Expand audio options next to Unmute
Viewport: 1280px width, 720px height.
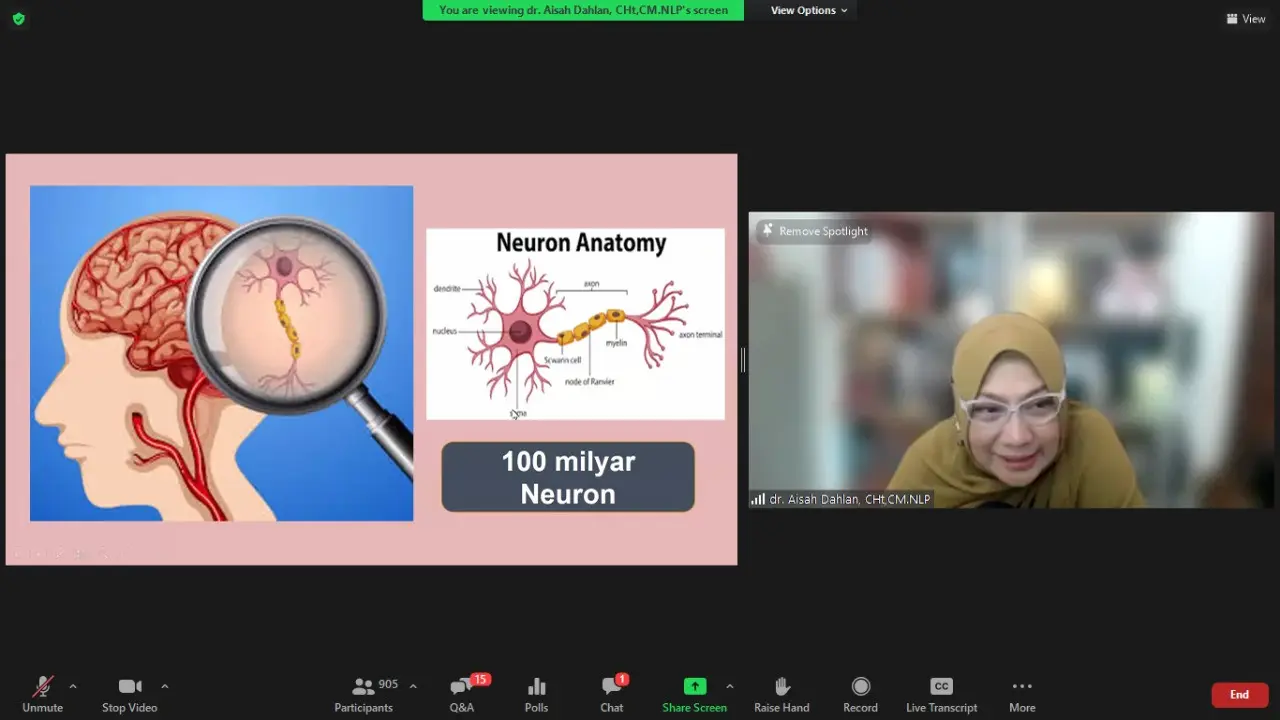[x=73, y=686]
